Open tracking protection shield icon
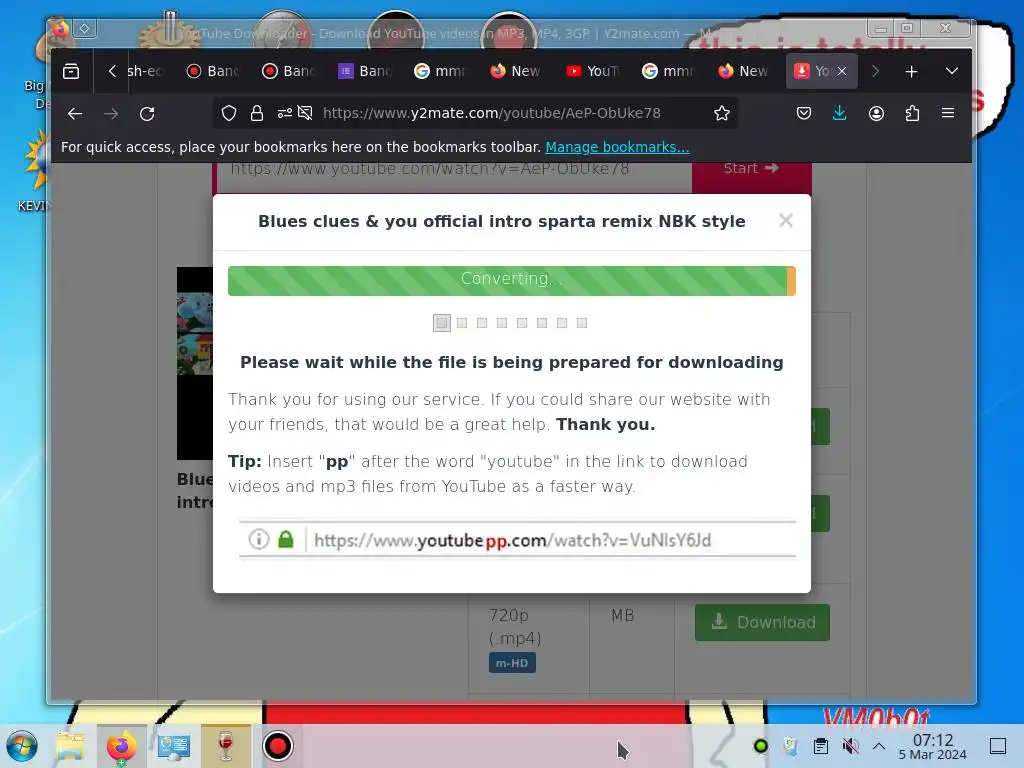 [229, 114]
